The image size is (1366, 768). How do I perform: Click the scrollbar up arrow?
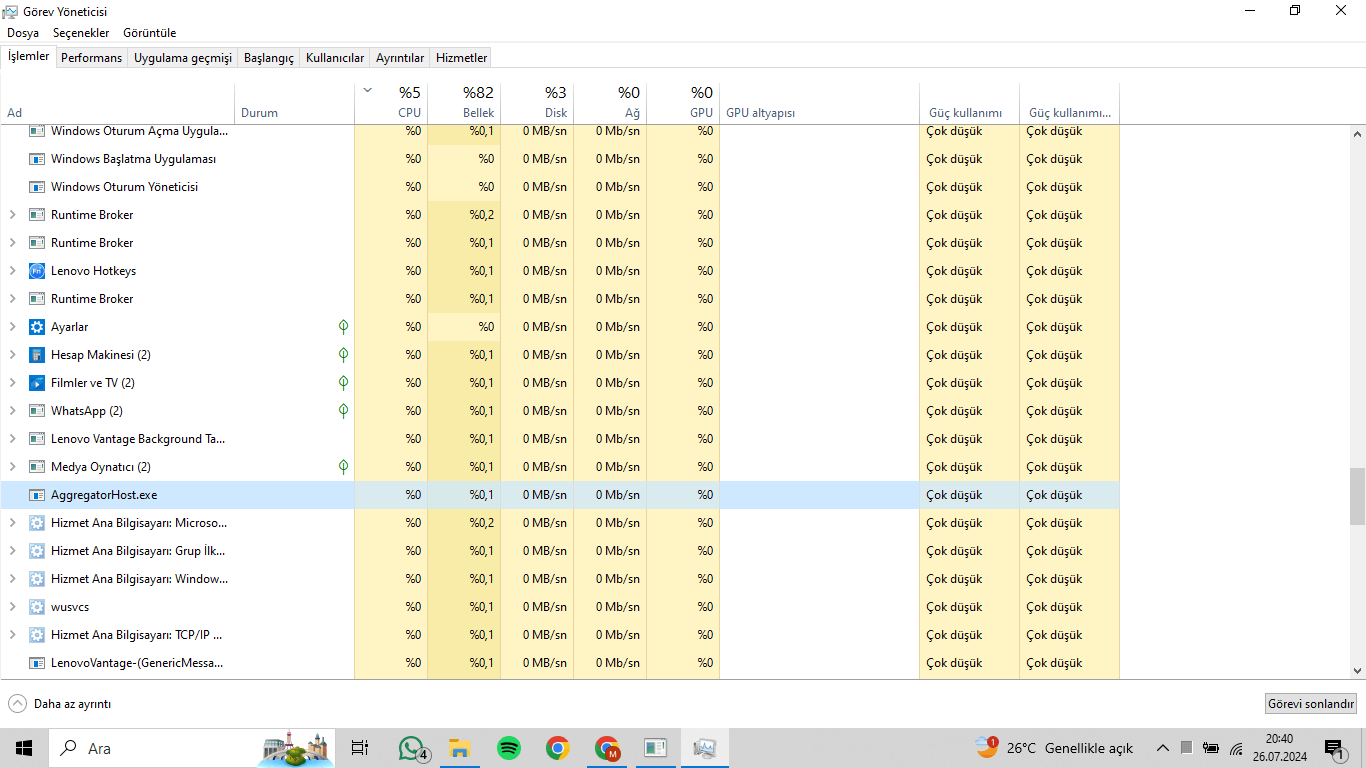(x=1357, y=133)
